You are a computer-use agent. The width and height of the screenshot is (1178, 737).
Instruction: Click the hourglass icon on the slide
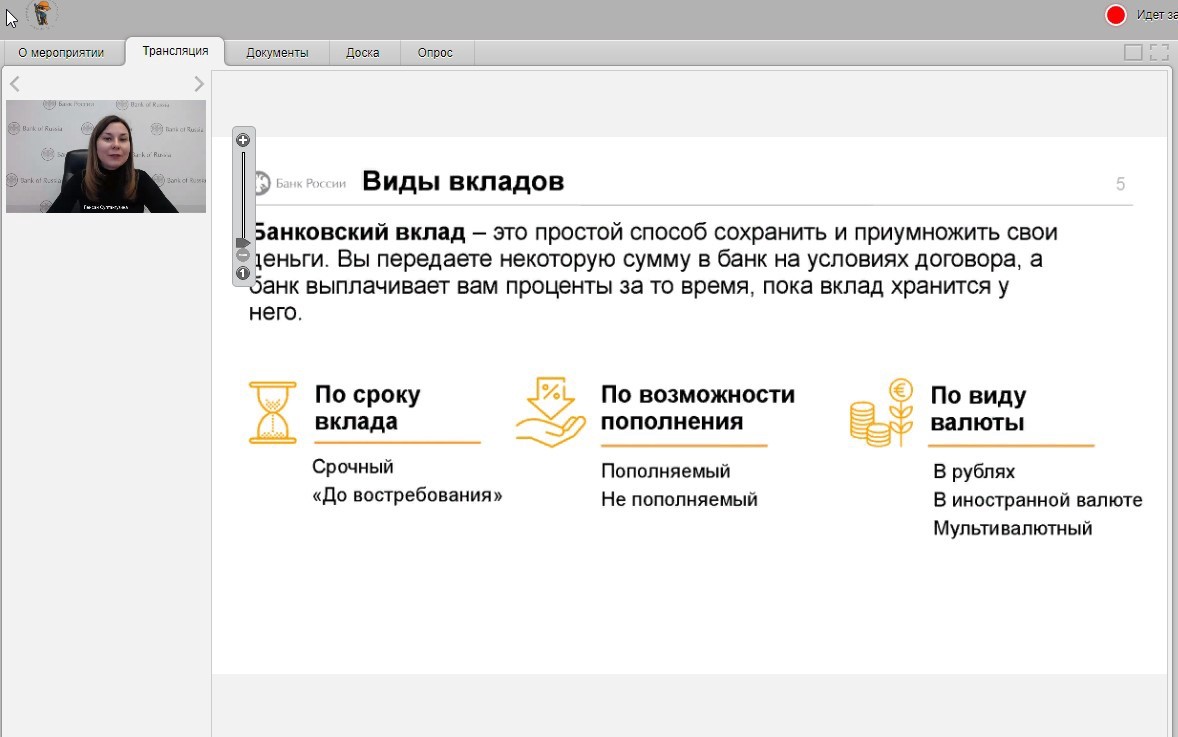[273, 412]
